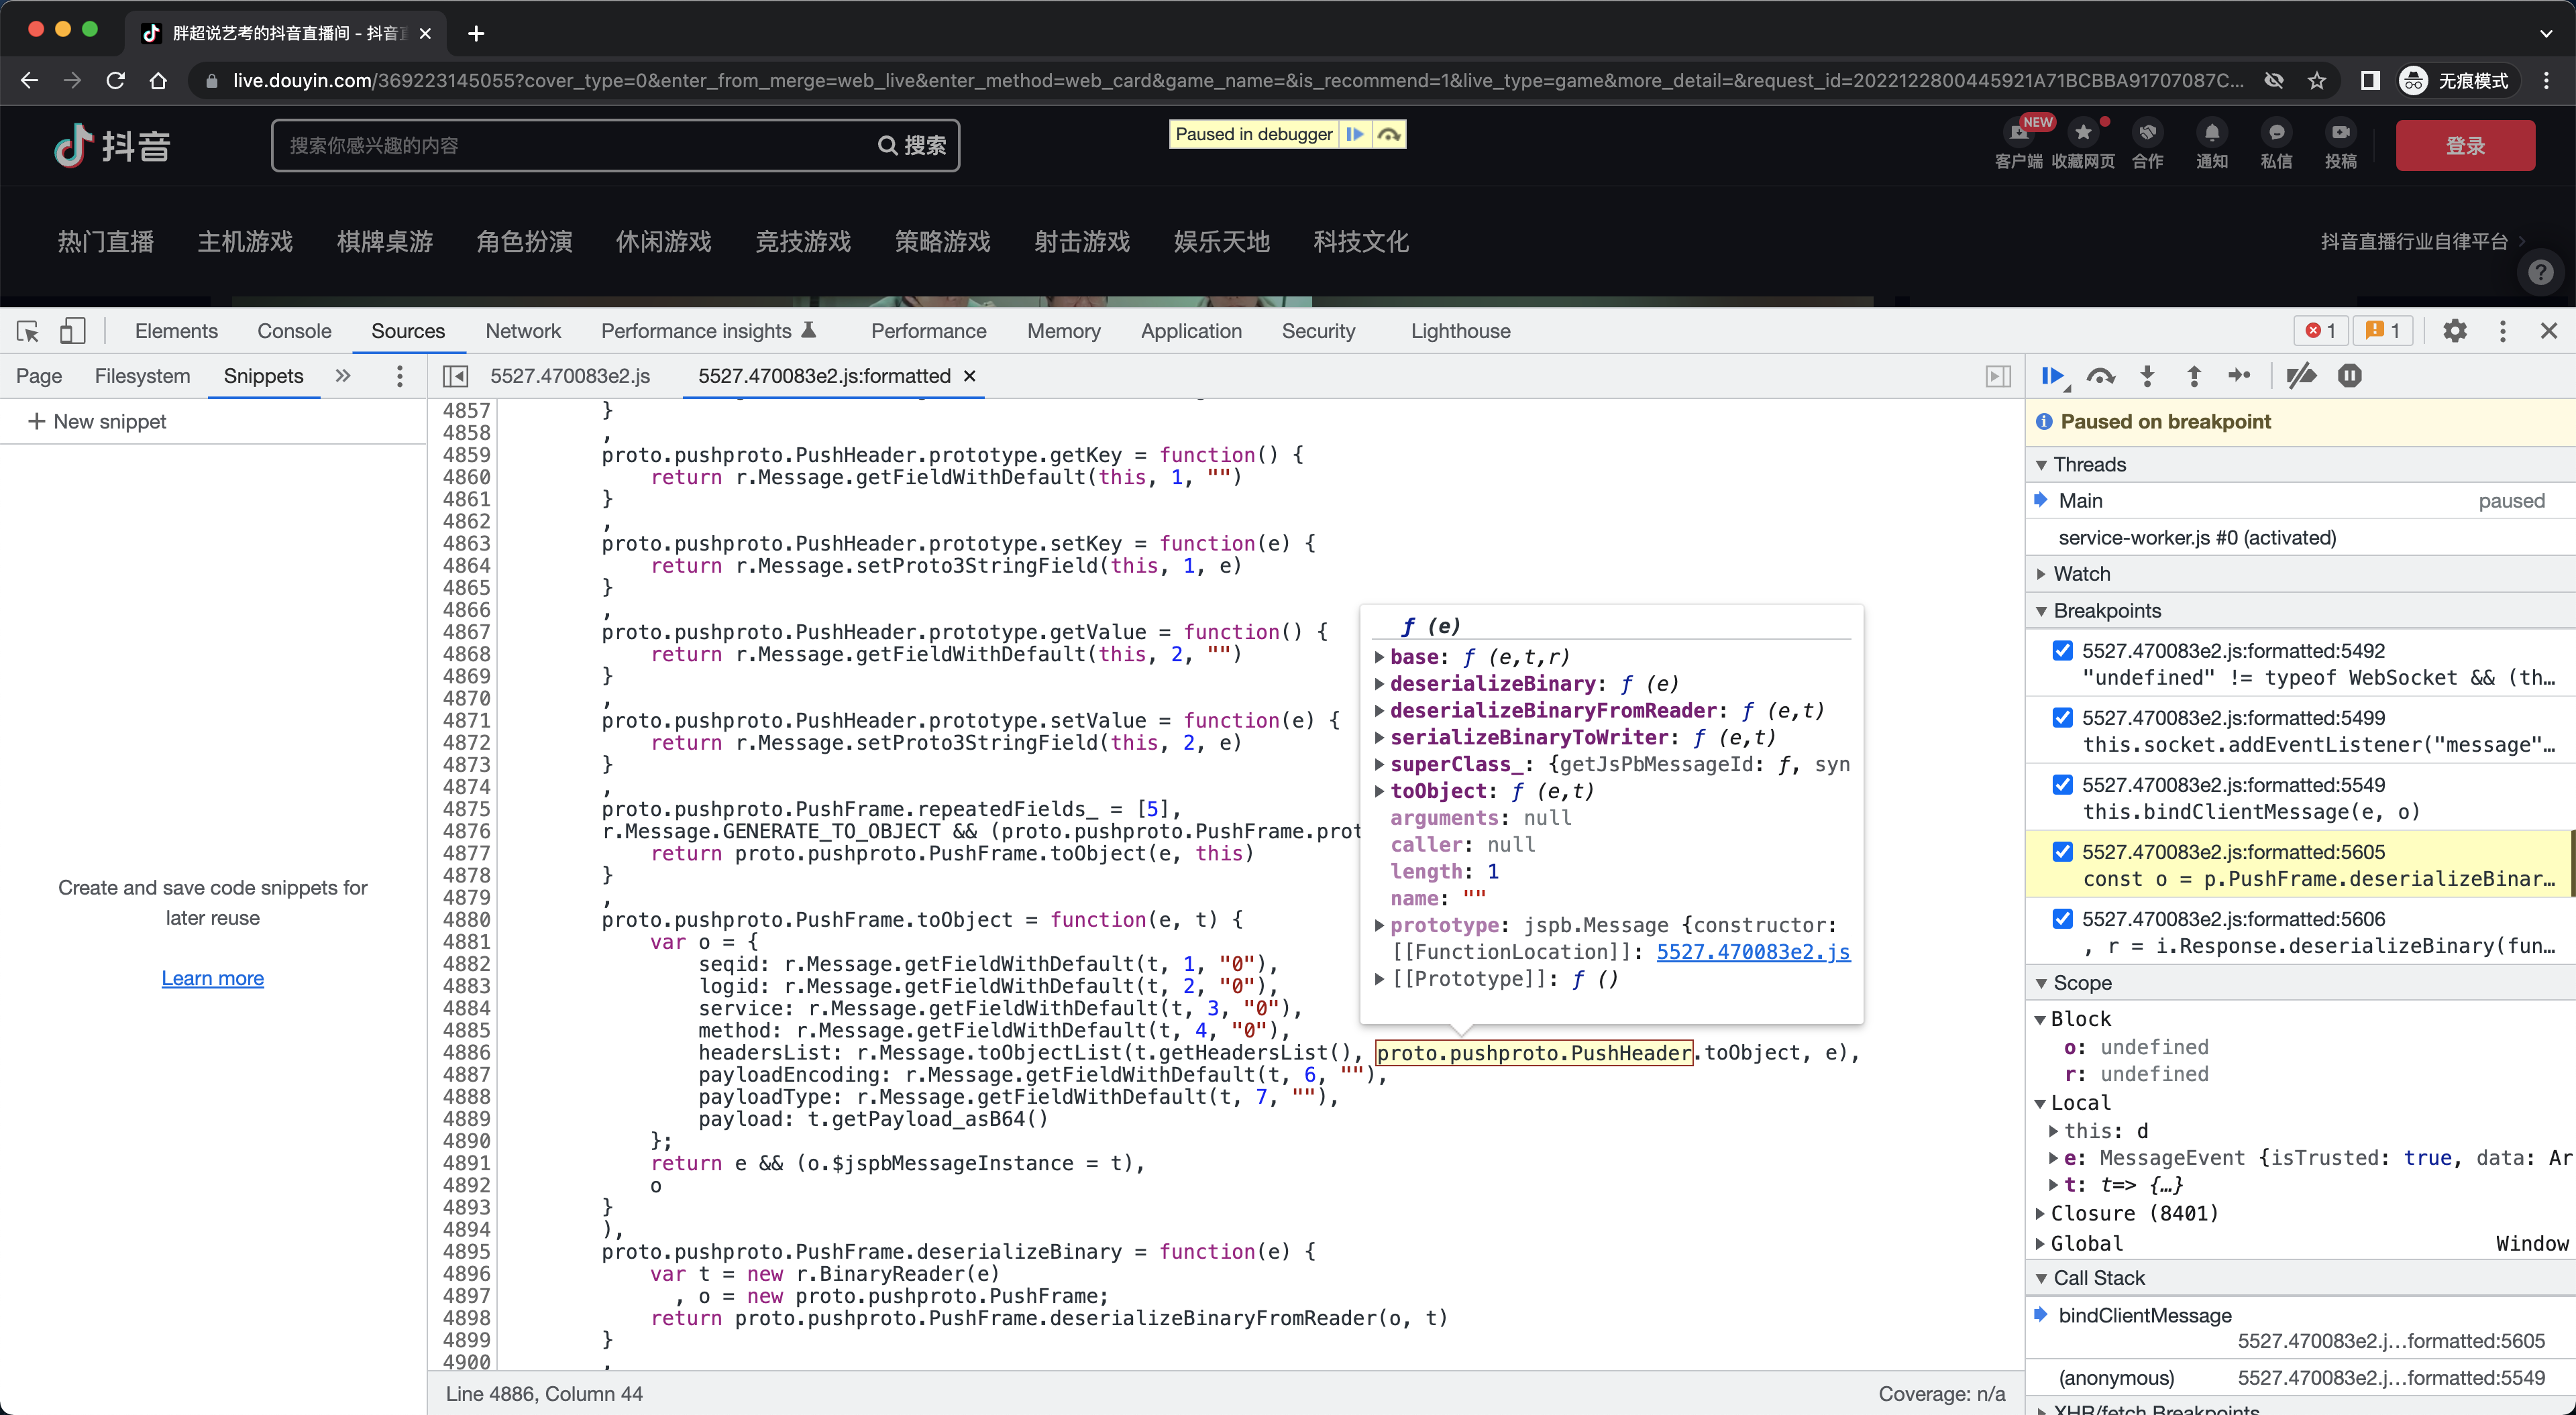
Task: Expand the Global scope
Action: click(2041, 1244)
